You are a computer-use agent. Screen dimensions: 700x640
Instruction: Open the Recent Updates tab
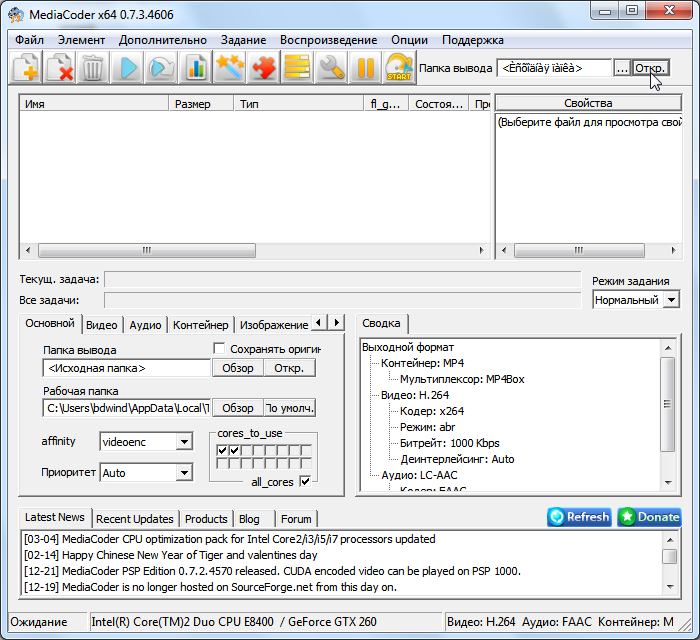134,519
